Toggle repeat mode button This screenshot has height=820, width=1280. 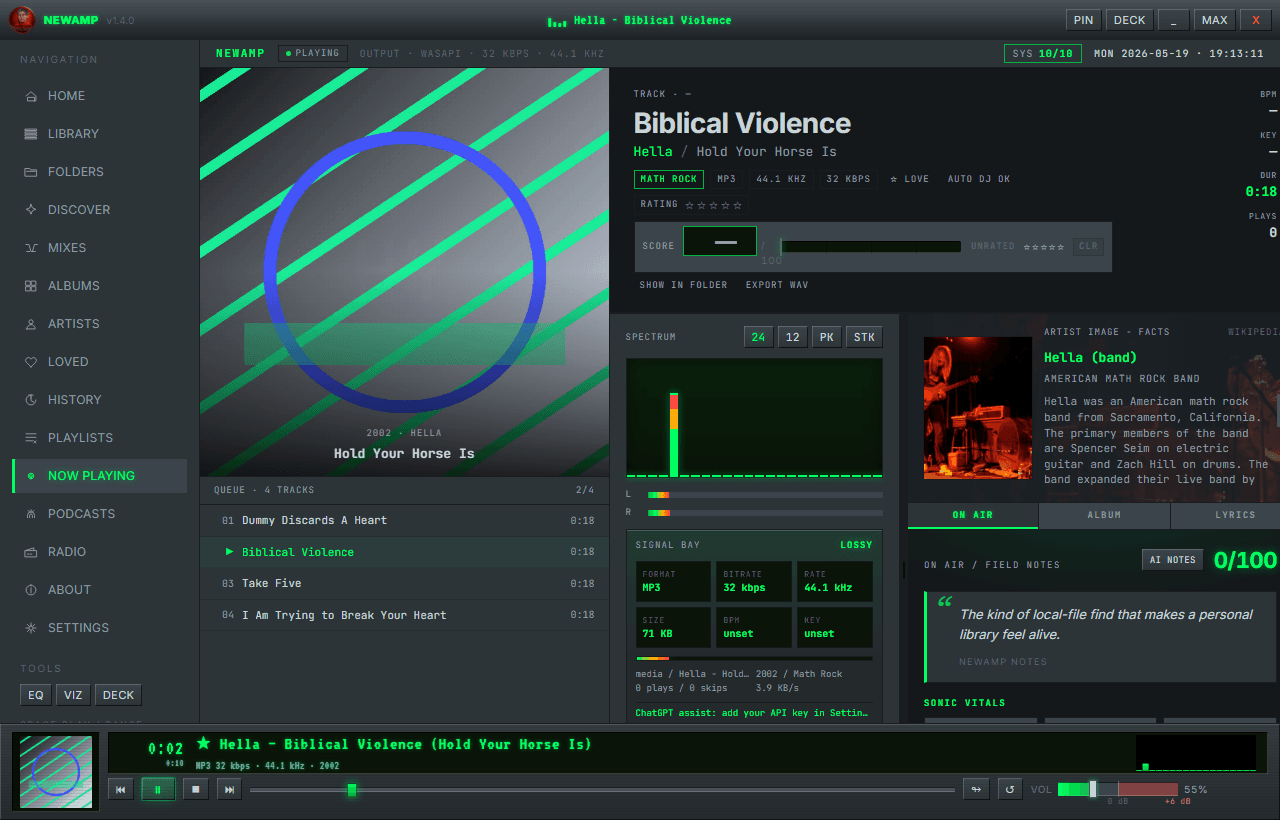point(1010,789)
